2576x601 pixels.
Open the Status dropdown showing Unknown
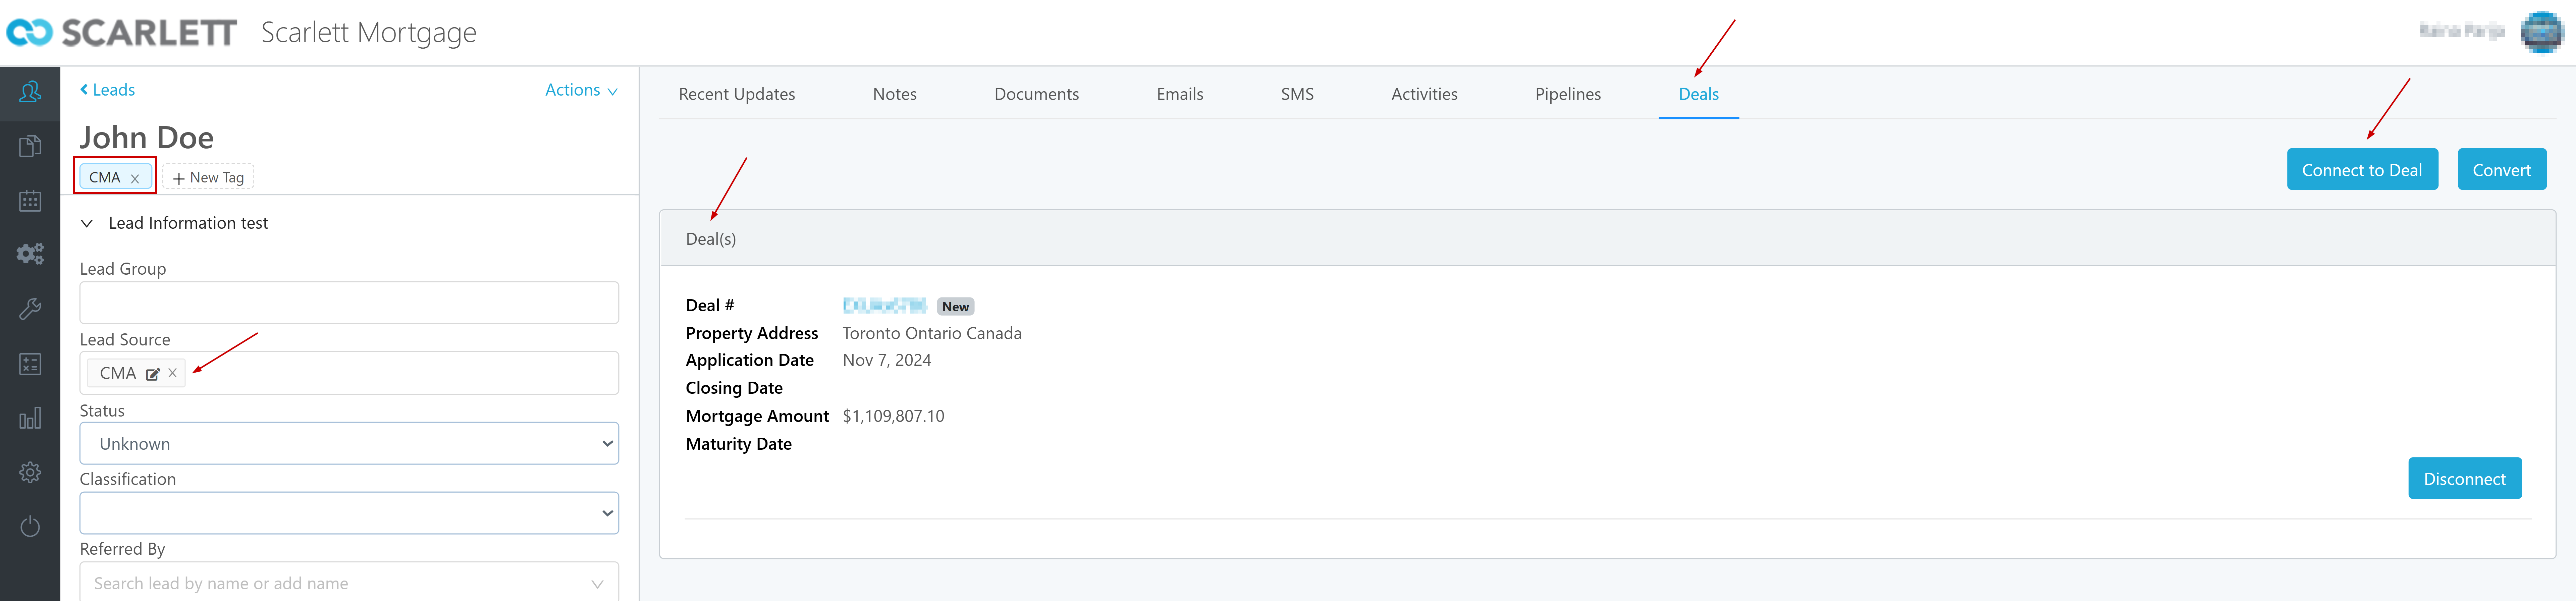pos(348,443)
